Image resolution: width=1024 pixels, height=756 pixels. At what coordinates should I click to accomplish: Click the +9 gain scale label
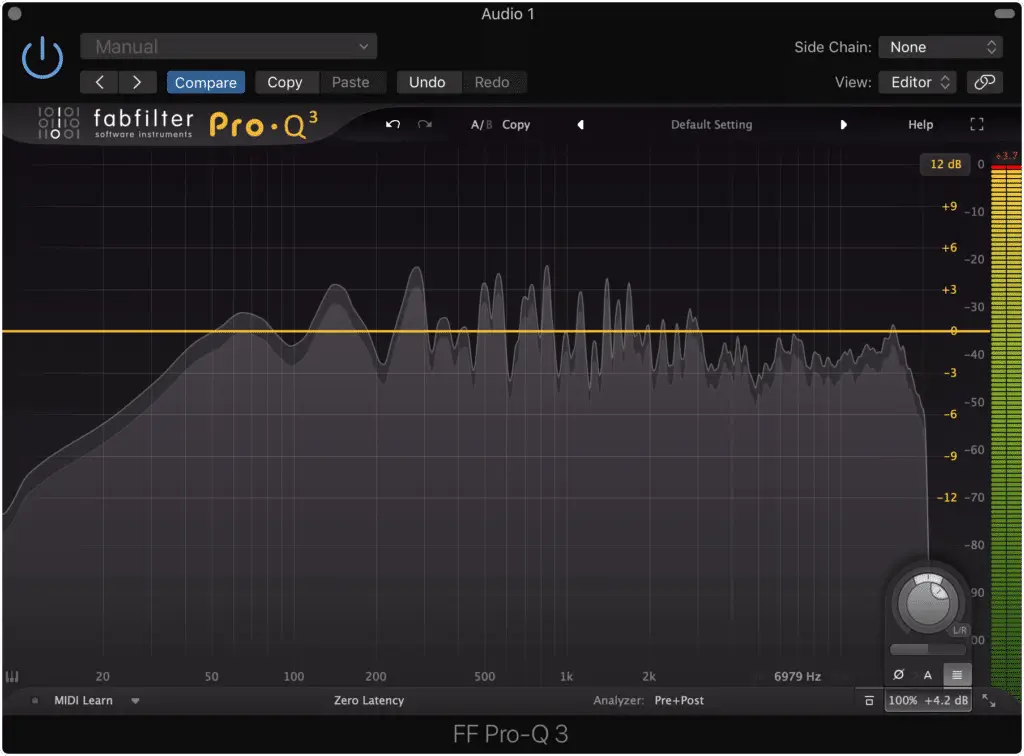949,206
